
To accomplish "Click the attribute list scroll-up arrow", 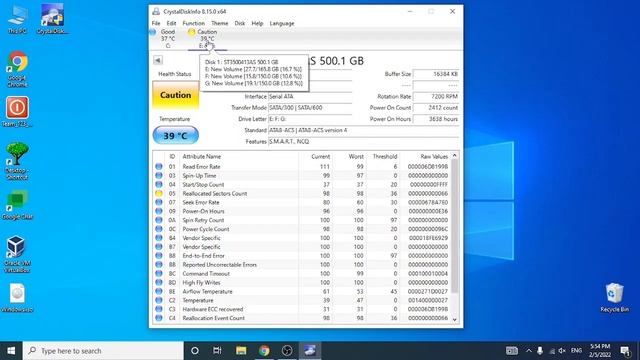I will point(455,156).
